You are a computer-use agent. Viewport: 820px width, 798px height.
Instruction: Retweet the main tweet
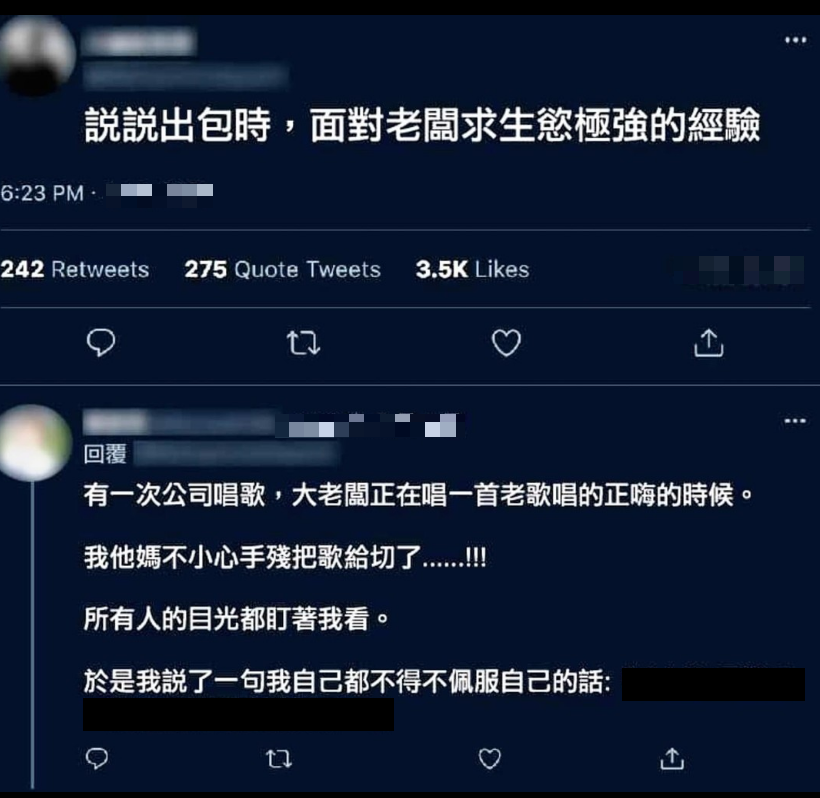click(303, 343)
